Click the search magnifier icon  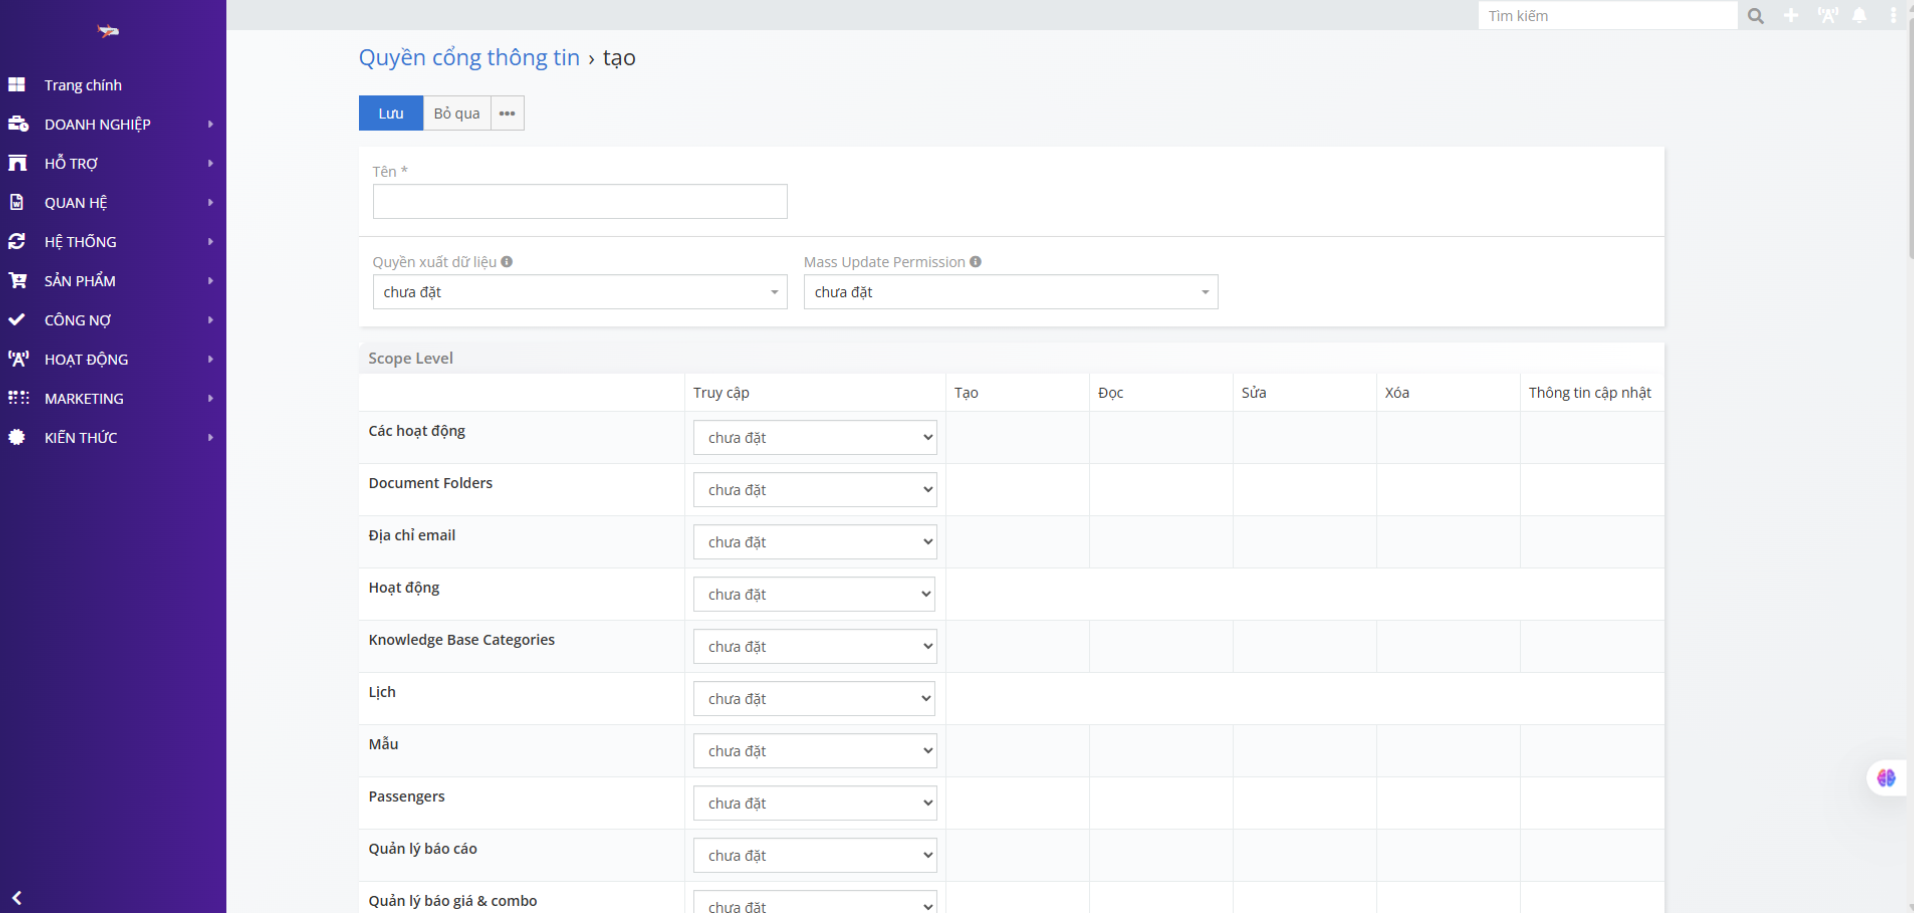point(1755,16)
